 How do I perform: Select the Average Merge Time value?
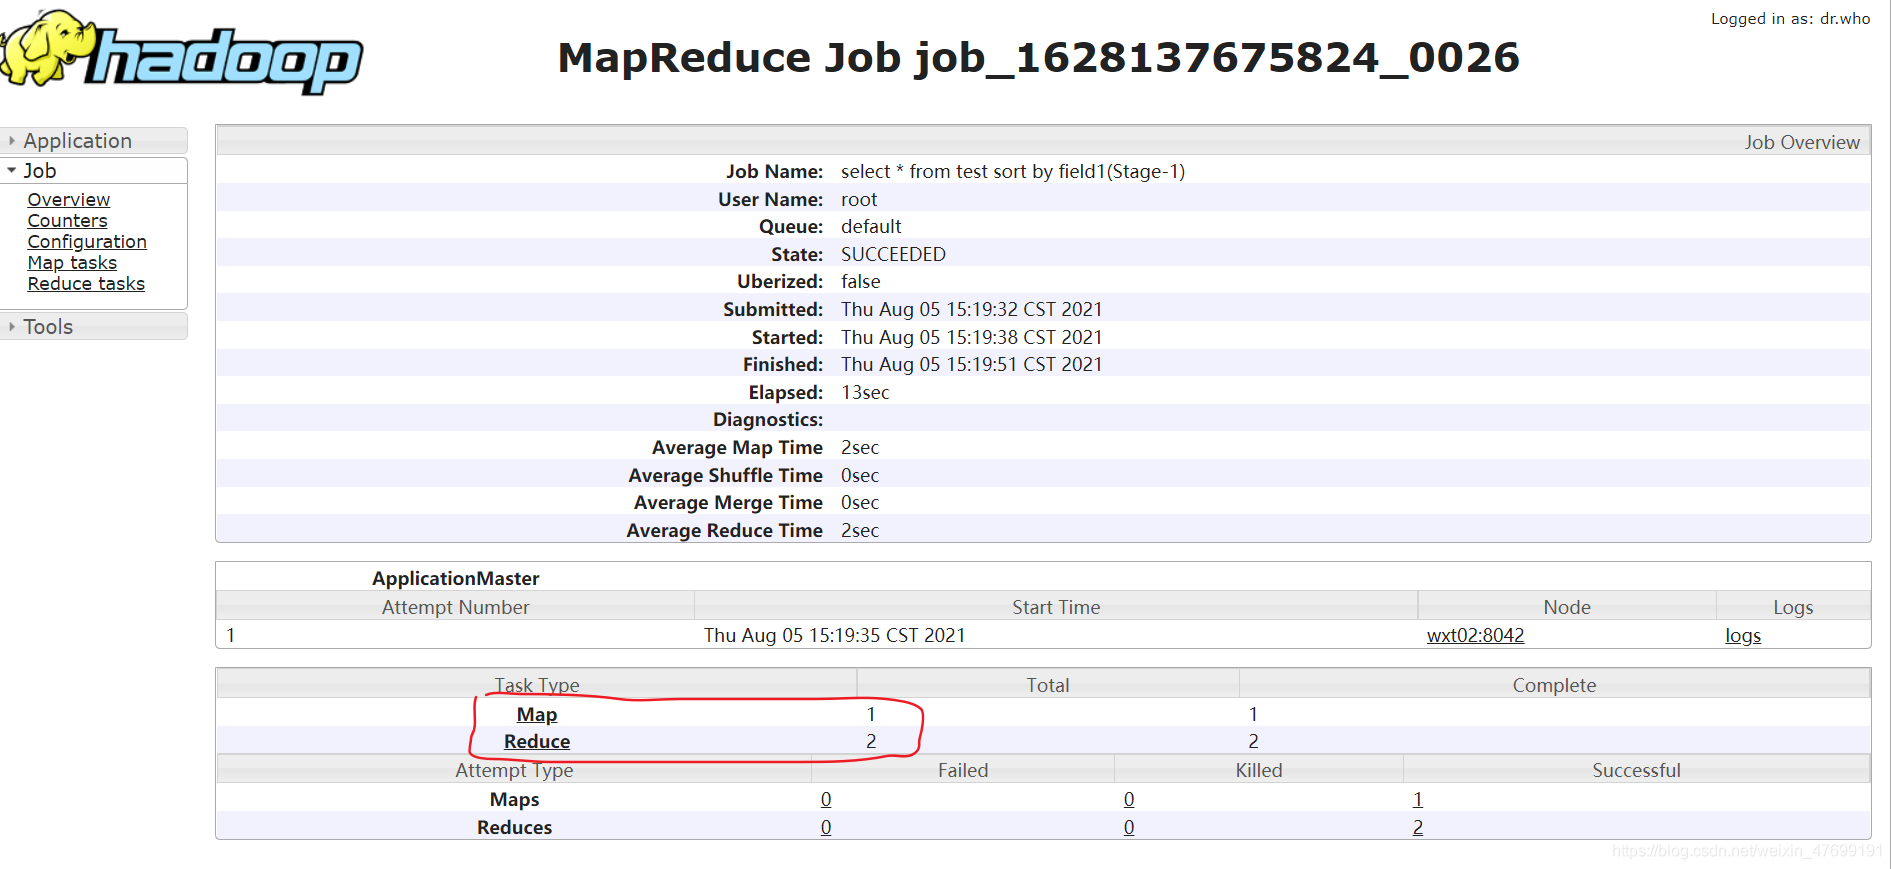click(x=860, y=503)
